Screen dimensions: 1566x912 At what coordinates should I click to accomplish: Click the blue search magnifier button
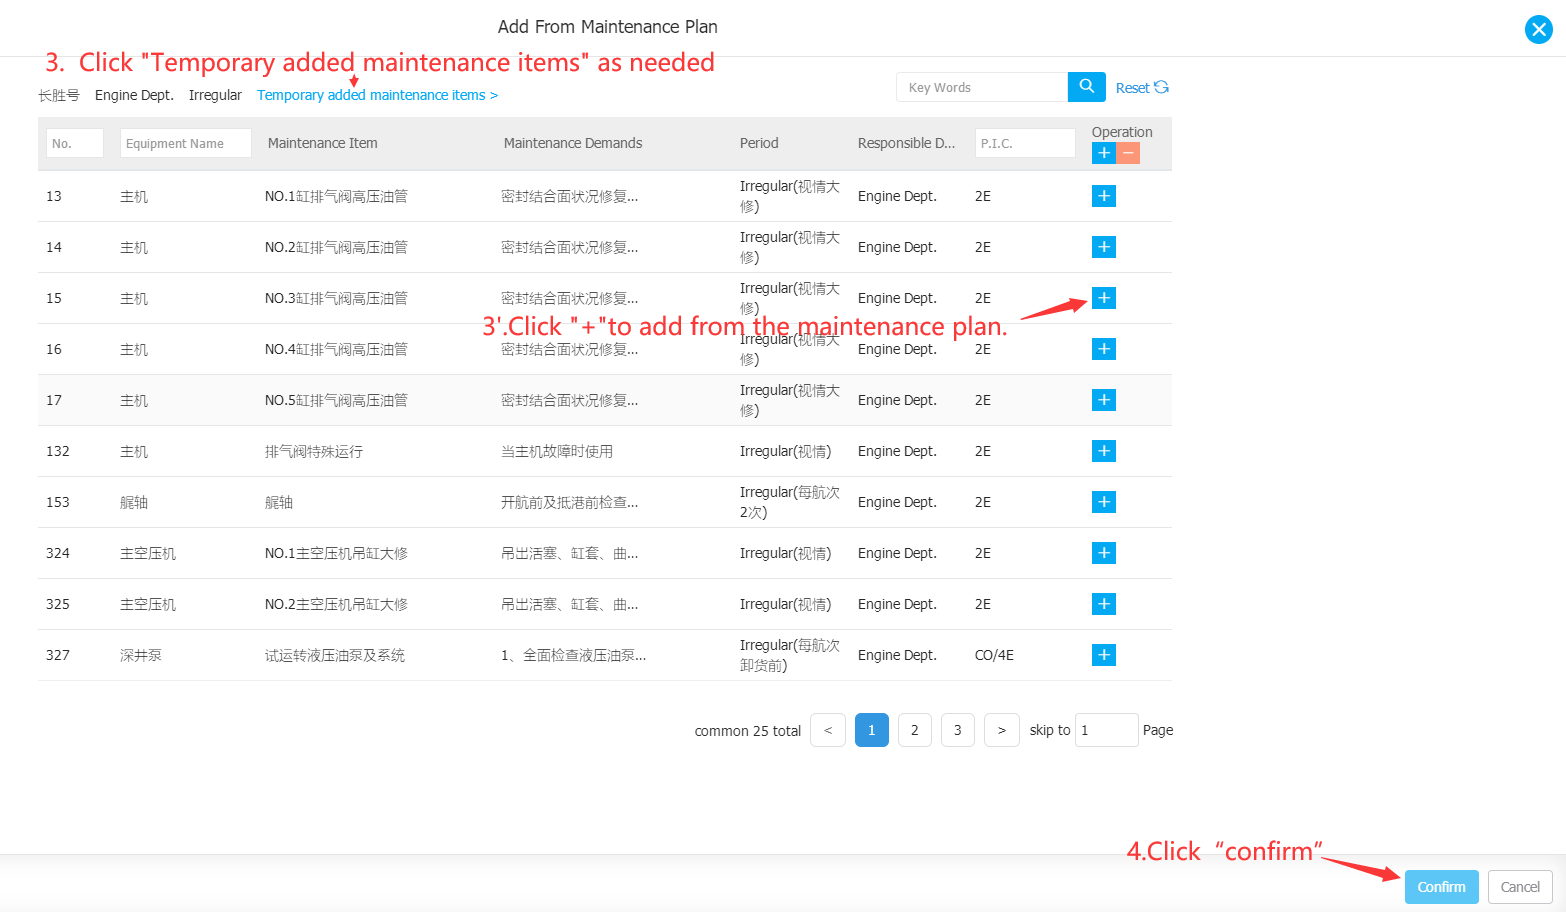1086,87
